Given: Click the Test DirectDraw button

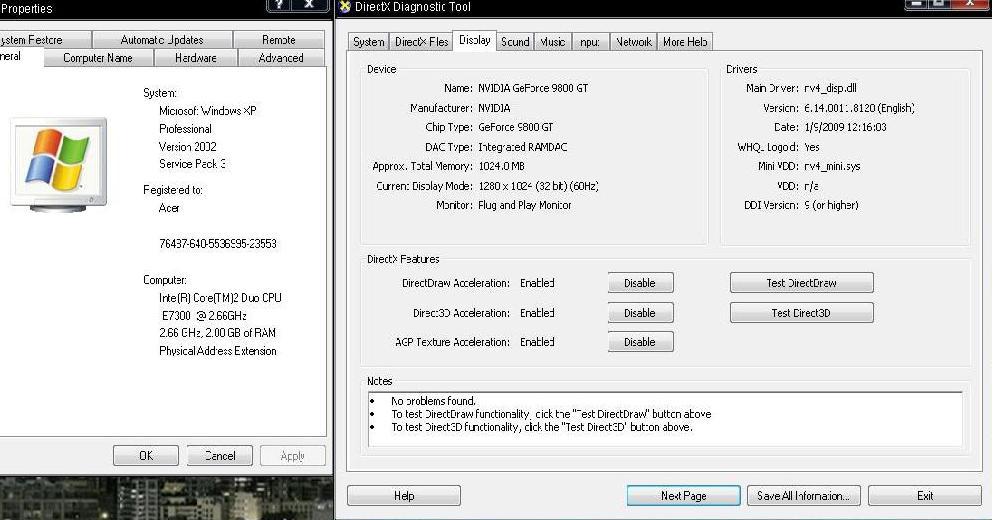Looking at the screenshot, I should pyautogui.click(x=802, y=283).
